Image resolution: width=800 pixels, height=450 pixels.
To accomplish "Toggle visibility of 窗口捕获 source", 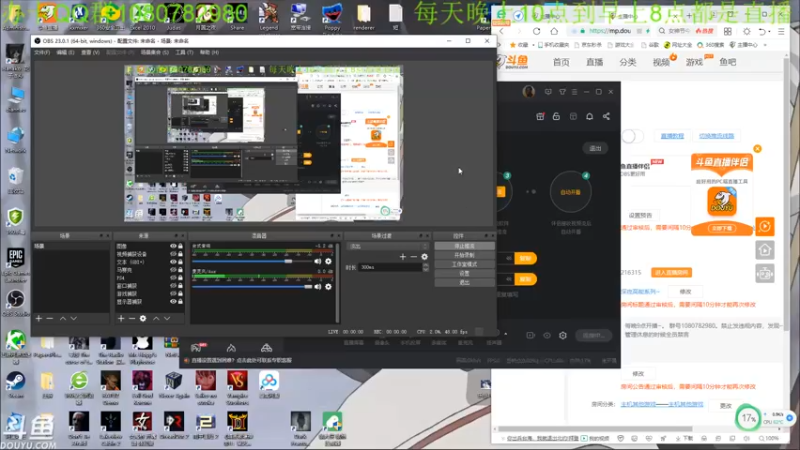I will pos(173,286).
